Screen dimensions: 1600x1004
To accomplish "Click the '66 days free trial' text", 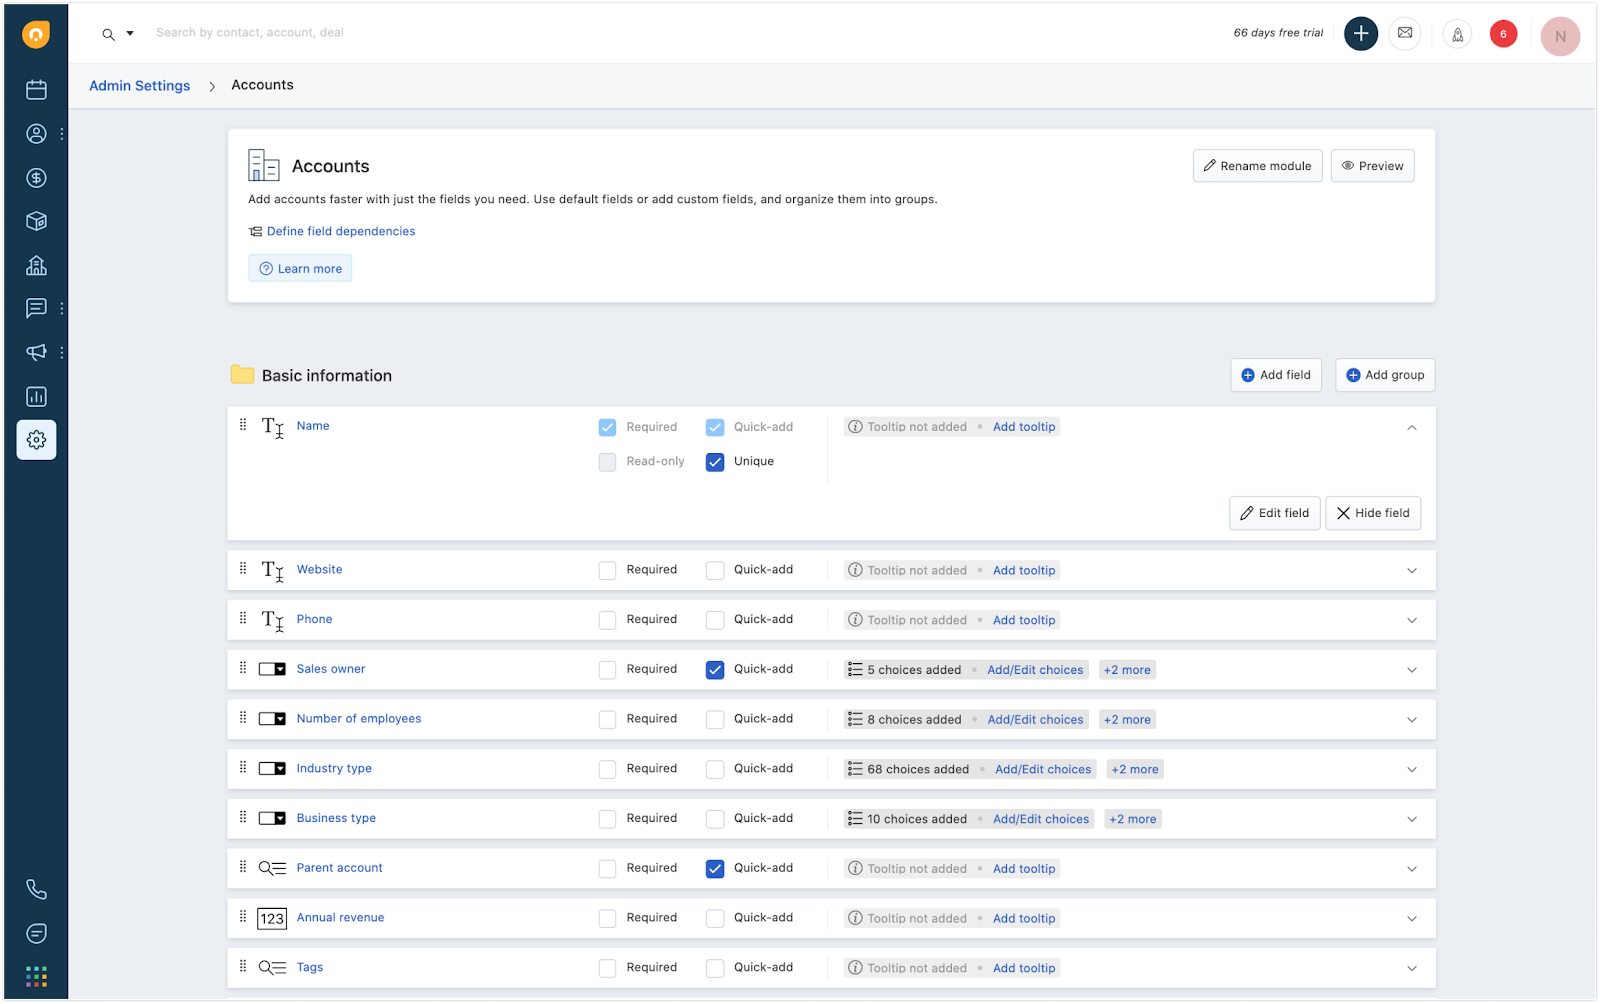I will point(1278,33).
